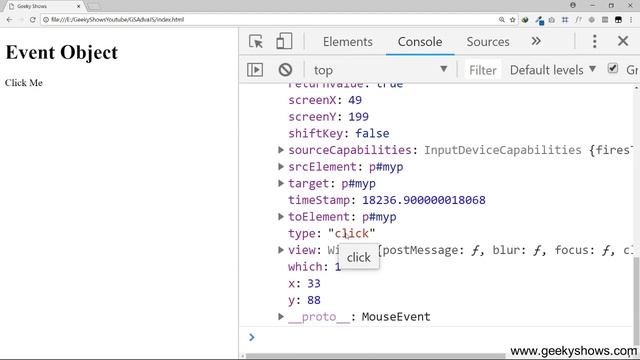Click the p#myp value of srcElement
The height and width of the screenshot is (360, 640).
click(x=386, y=167)
